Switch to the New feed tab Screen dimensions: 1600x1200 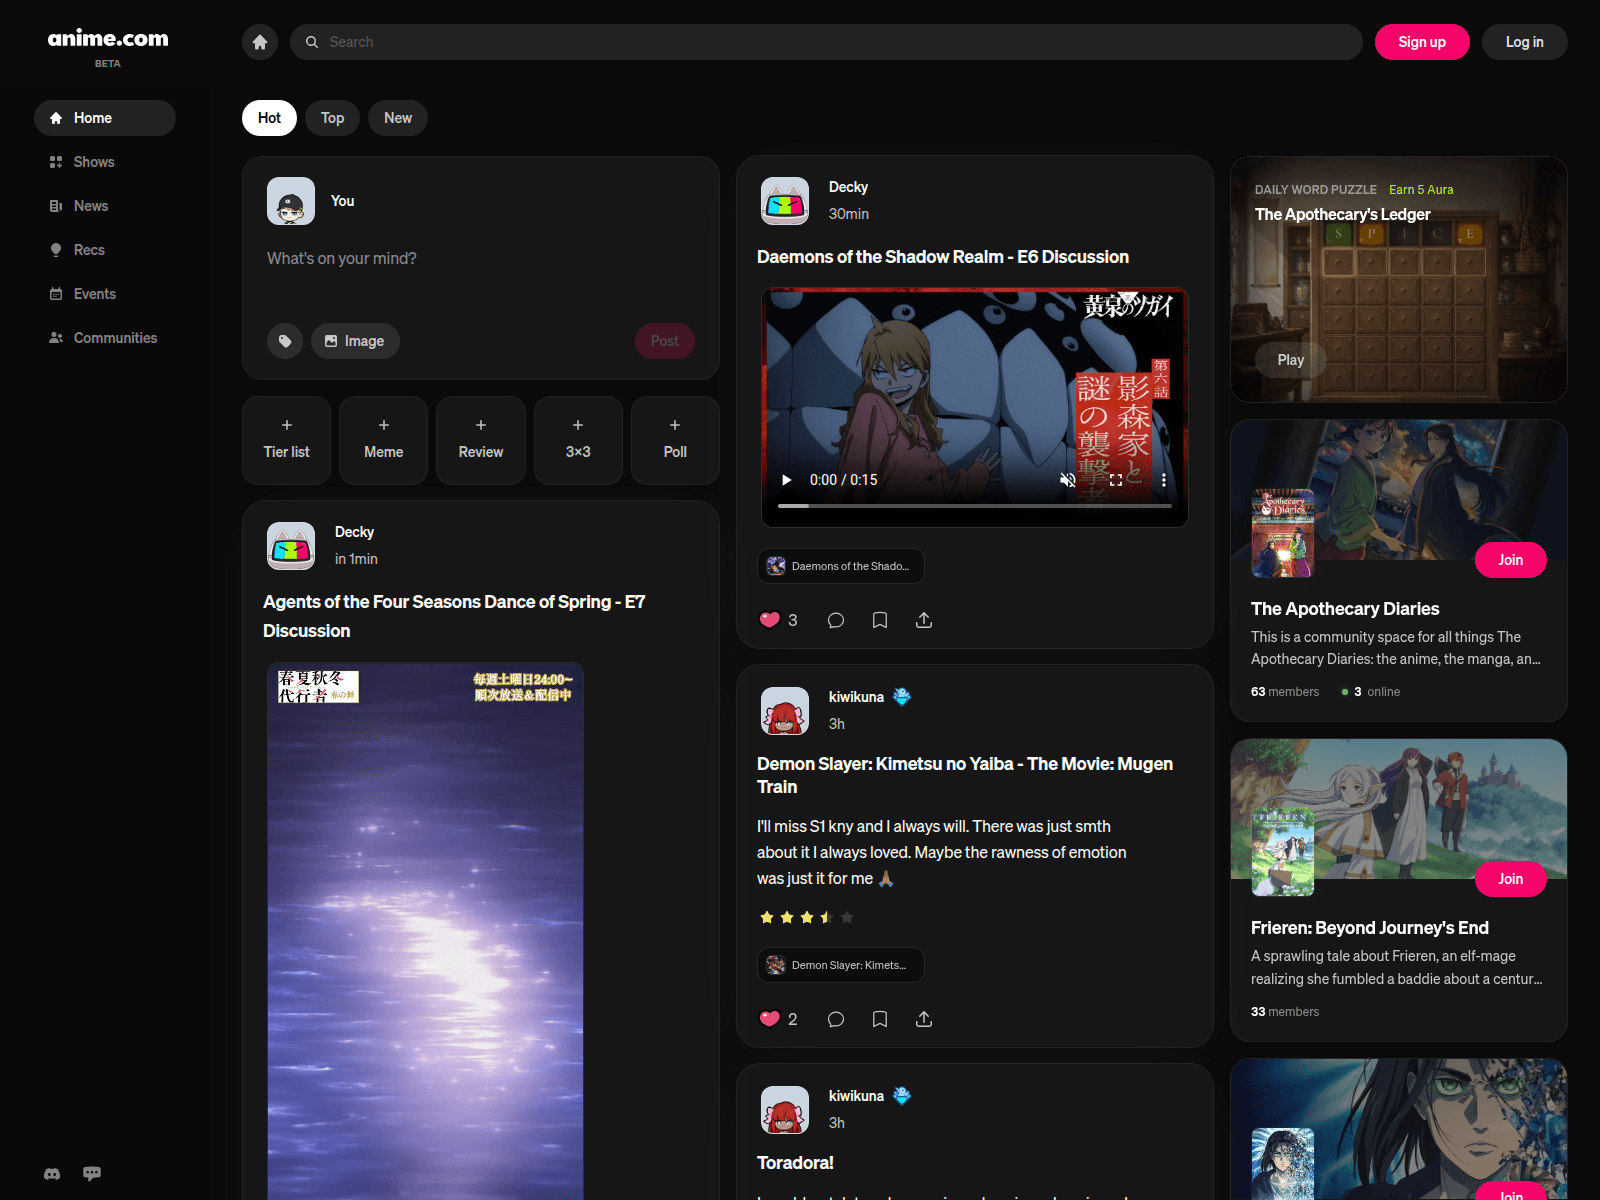coord(398,118)
